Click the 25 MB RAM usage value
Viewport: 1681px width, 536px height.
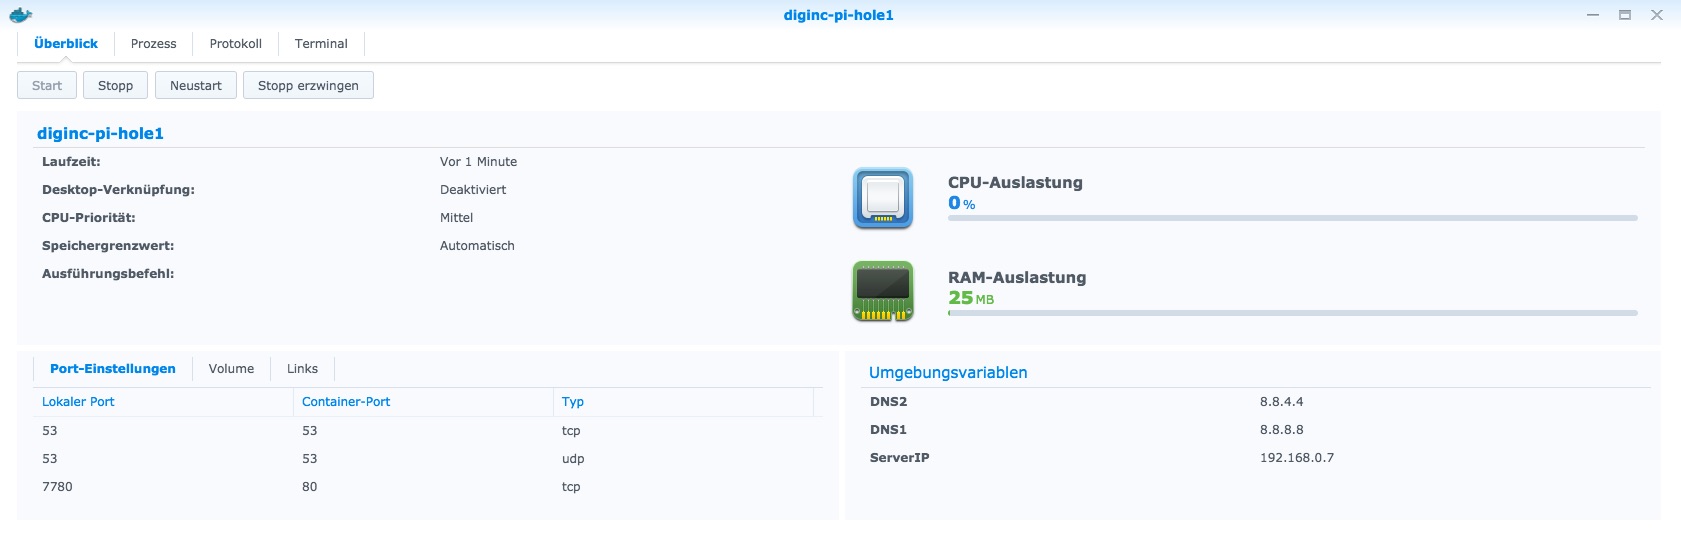tap(971, 298)
